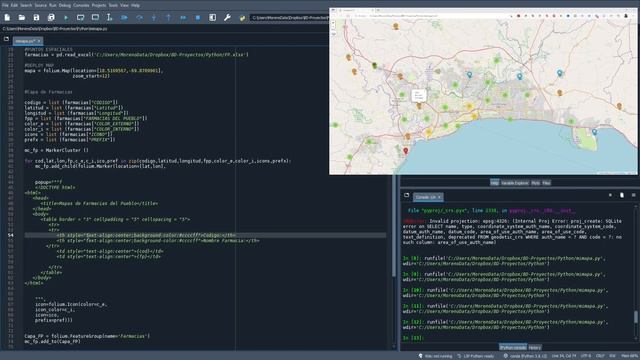Viewport: 640px width, 360px height.
Task: Click the red marker on the map
Action: click(x=405, y=151)
